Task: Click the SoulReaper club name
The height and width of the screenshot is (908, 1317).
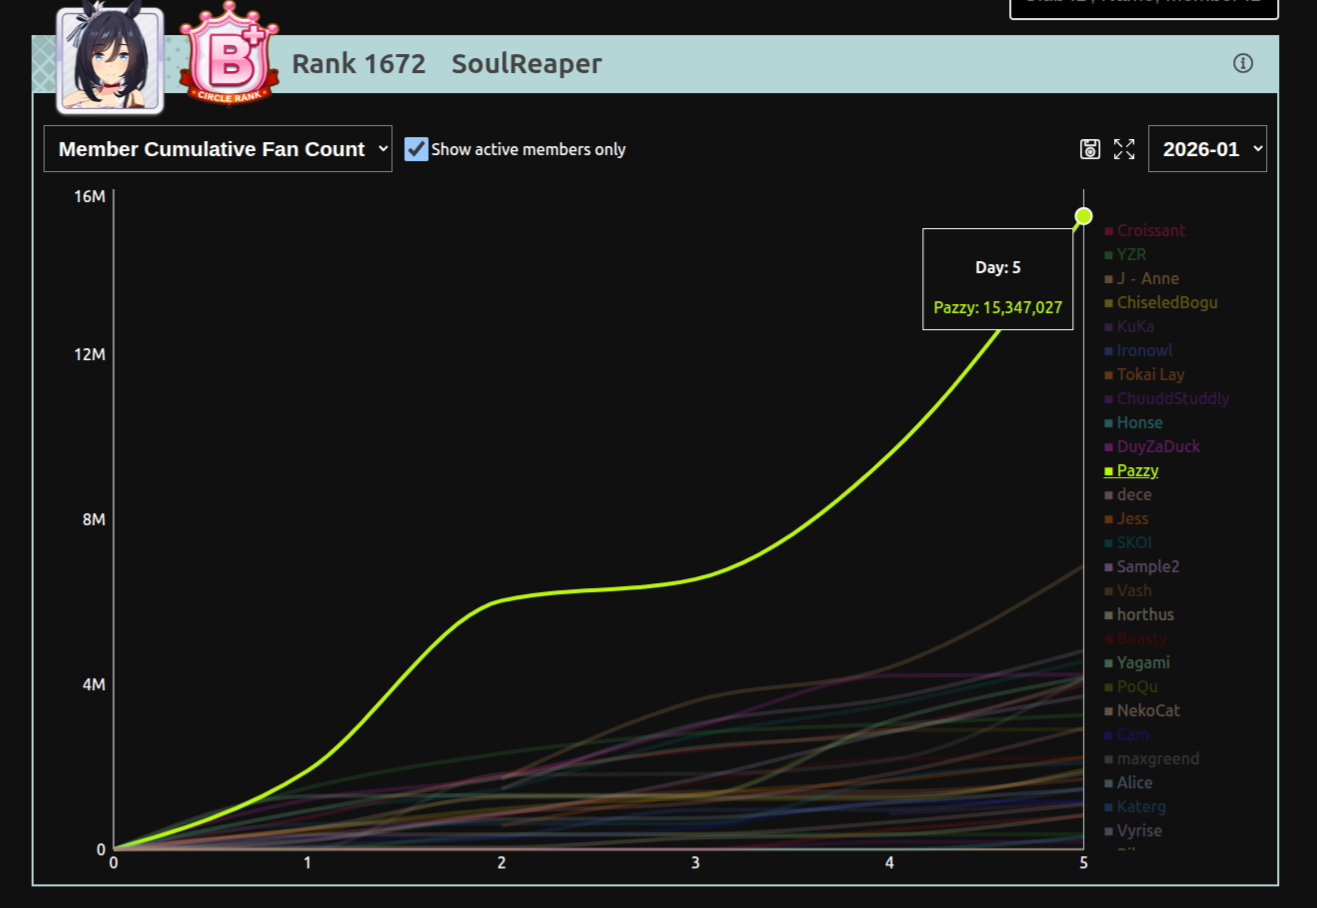Action: (527, 63)
